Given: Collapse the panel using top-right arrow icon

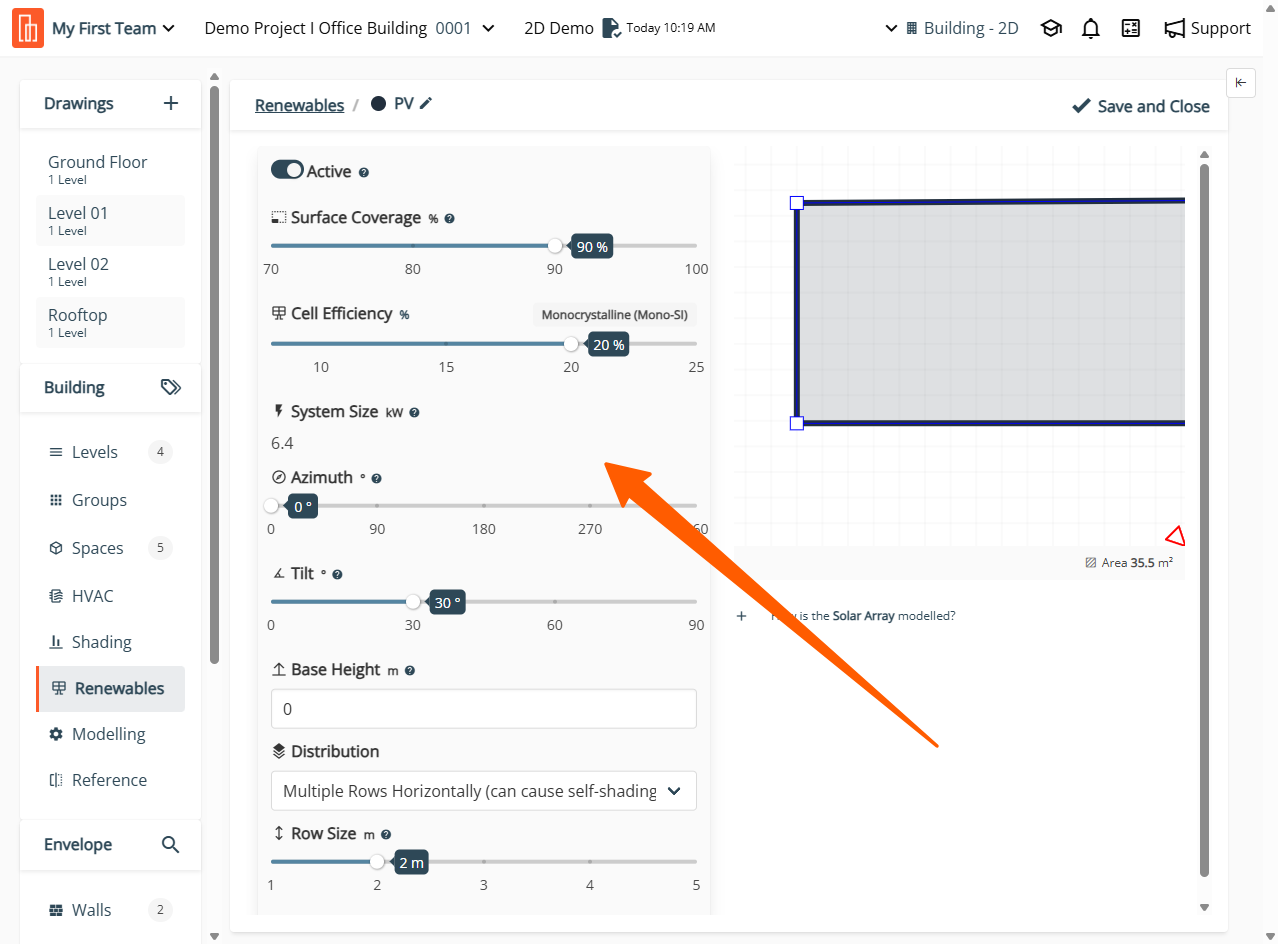Looking at the screenshot, I should tap(1240, 83).
